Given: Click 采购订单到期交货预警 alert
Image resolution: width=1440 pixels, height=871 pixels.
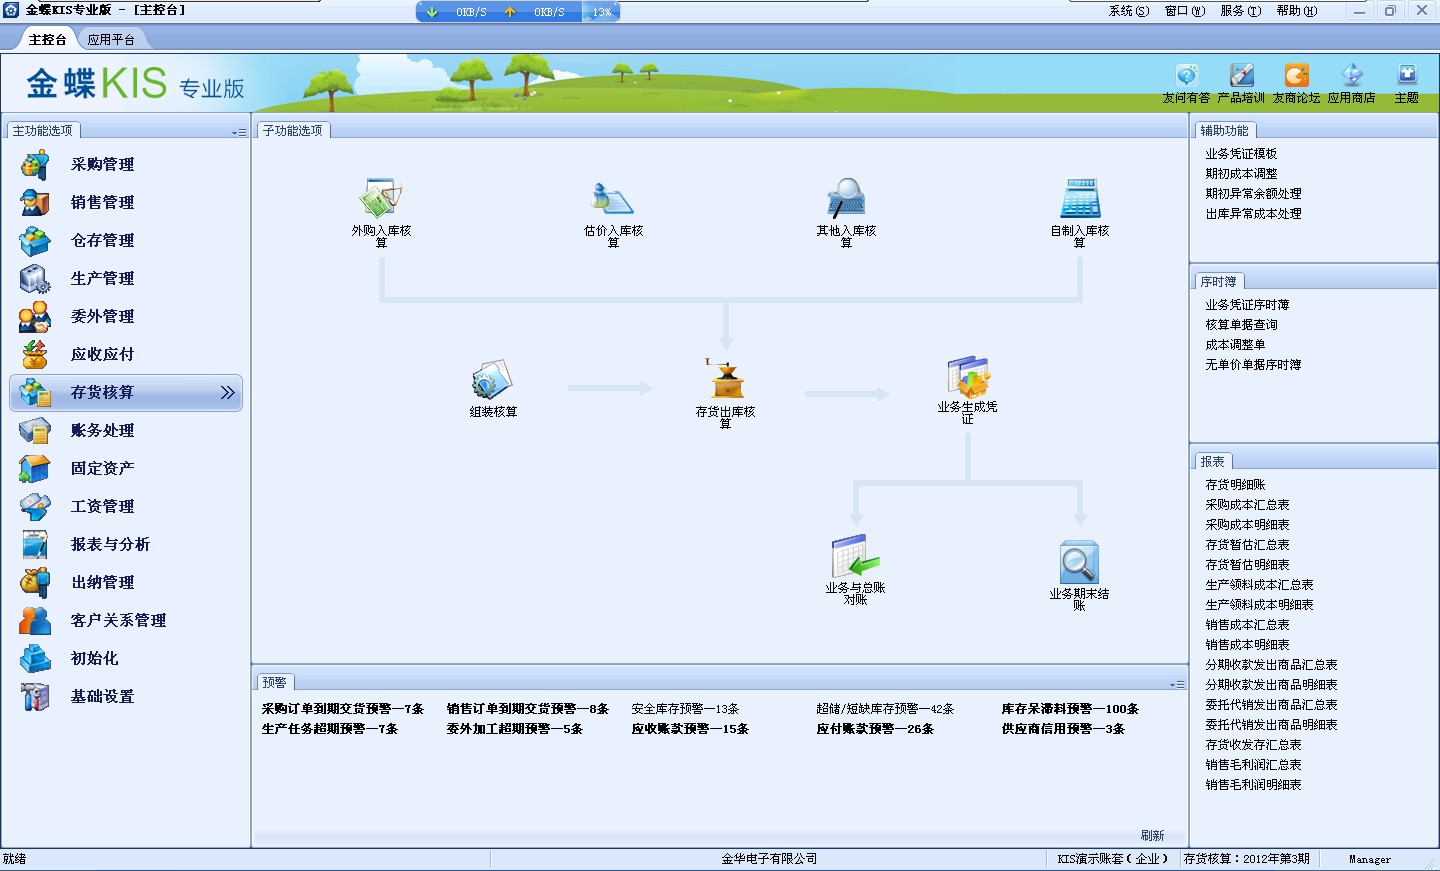Looking at the screenshot, I should [343, 709].
